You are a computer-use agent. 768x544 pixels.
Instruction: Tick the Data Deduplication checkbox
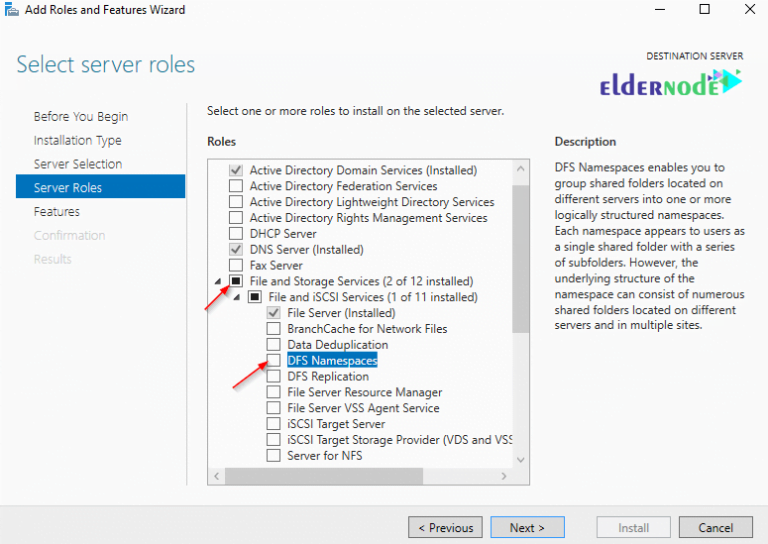(274, 344)
